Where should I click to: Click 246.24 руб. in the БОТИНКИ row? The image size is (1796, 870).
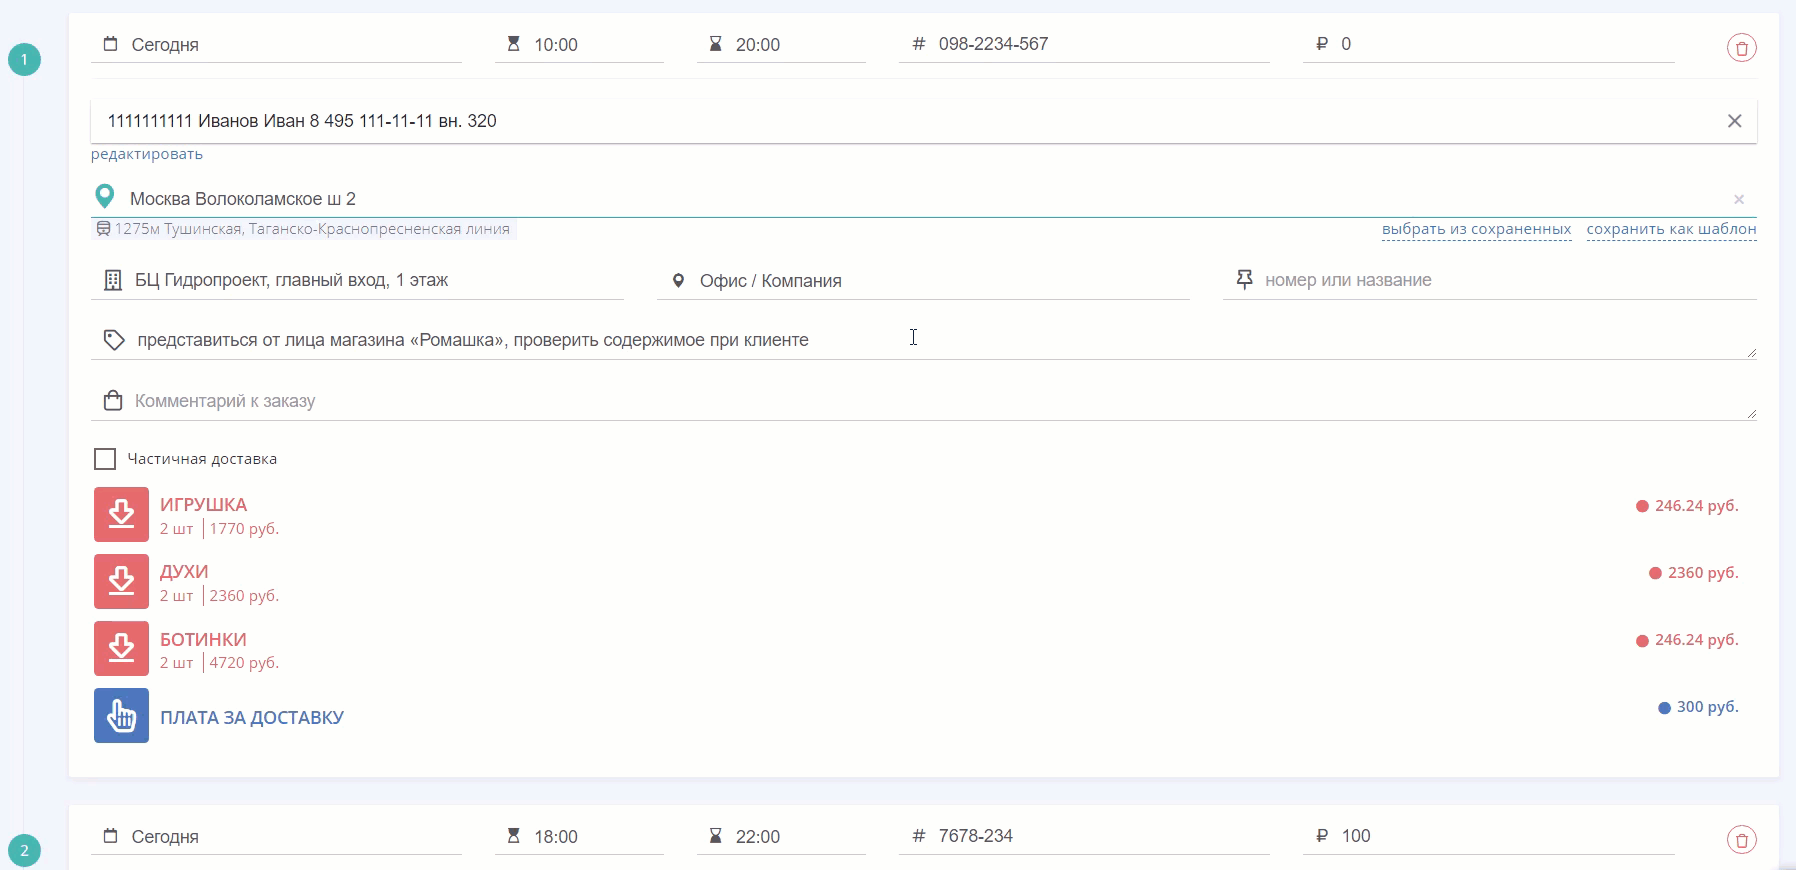coord(1696,640)
